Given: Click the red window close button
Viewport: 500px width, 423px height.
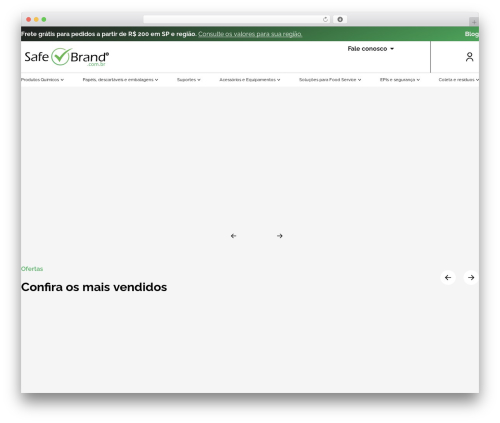Looking at the screenshot, I should (29, 19).
